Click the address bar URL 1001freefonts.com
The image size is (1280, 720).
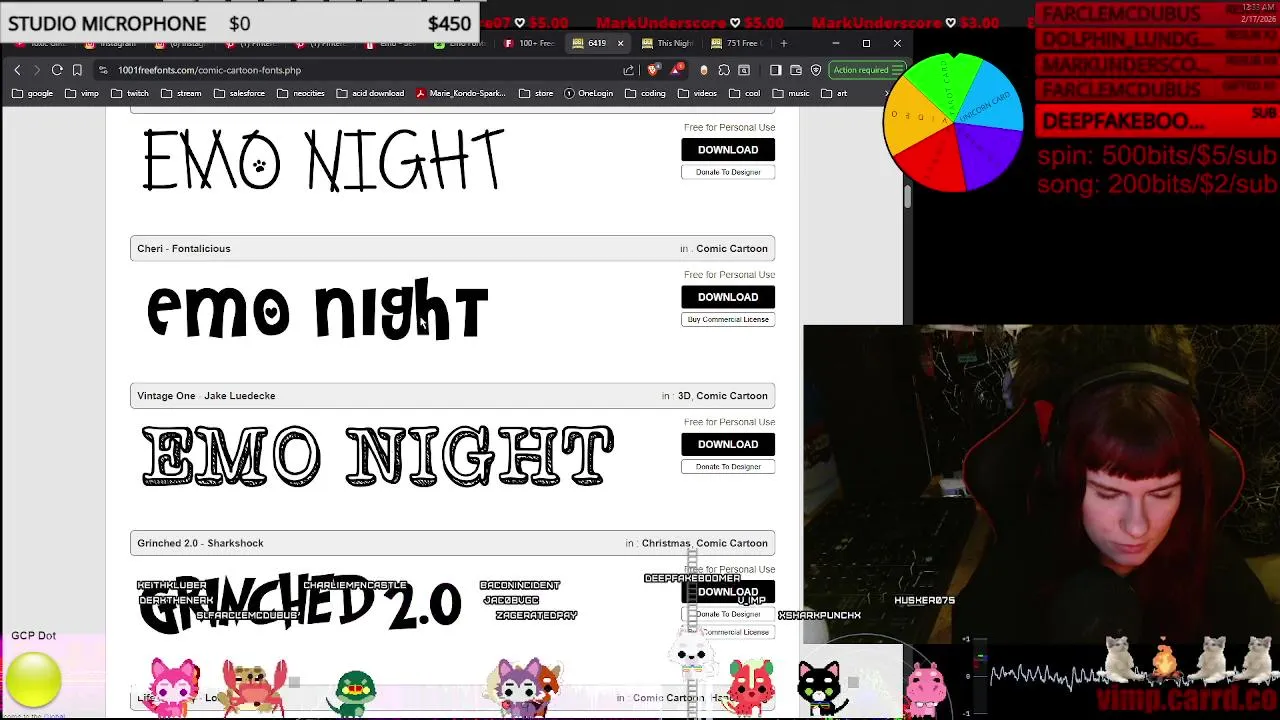coord(209,70)
